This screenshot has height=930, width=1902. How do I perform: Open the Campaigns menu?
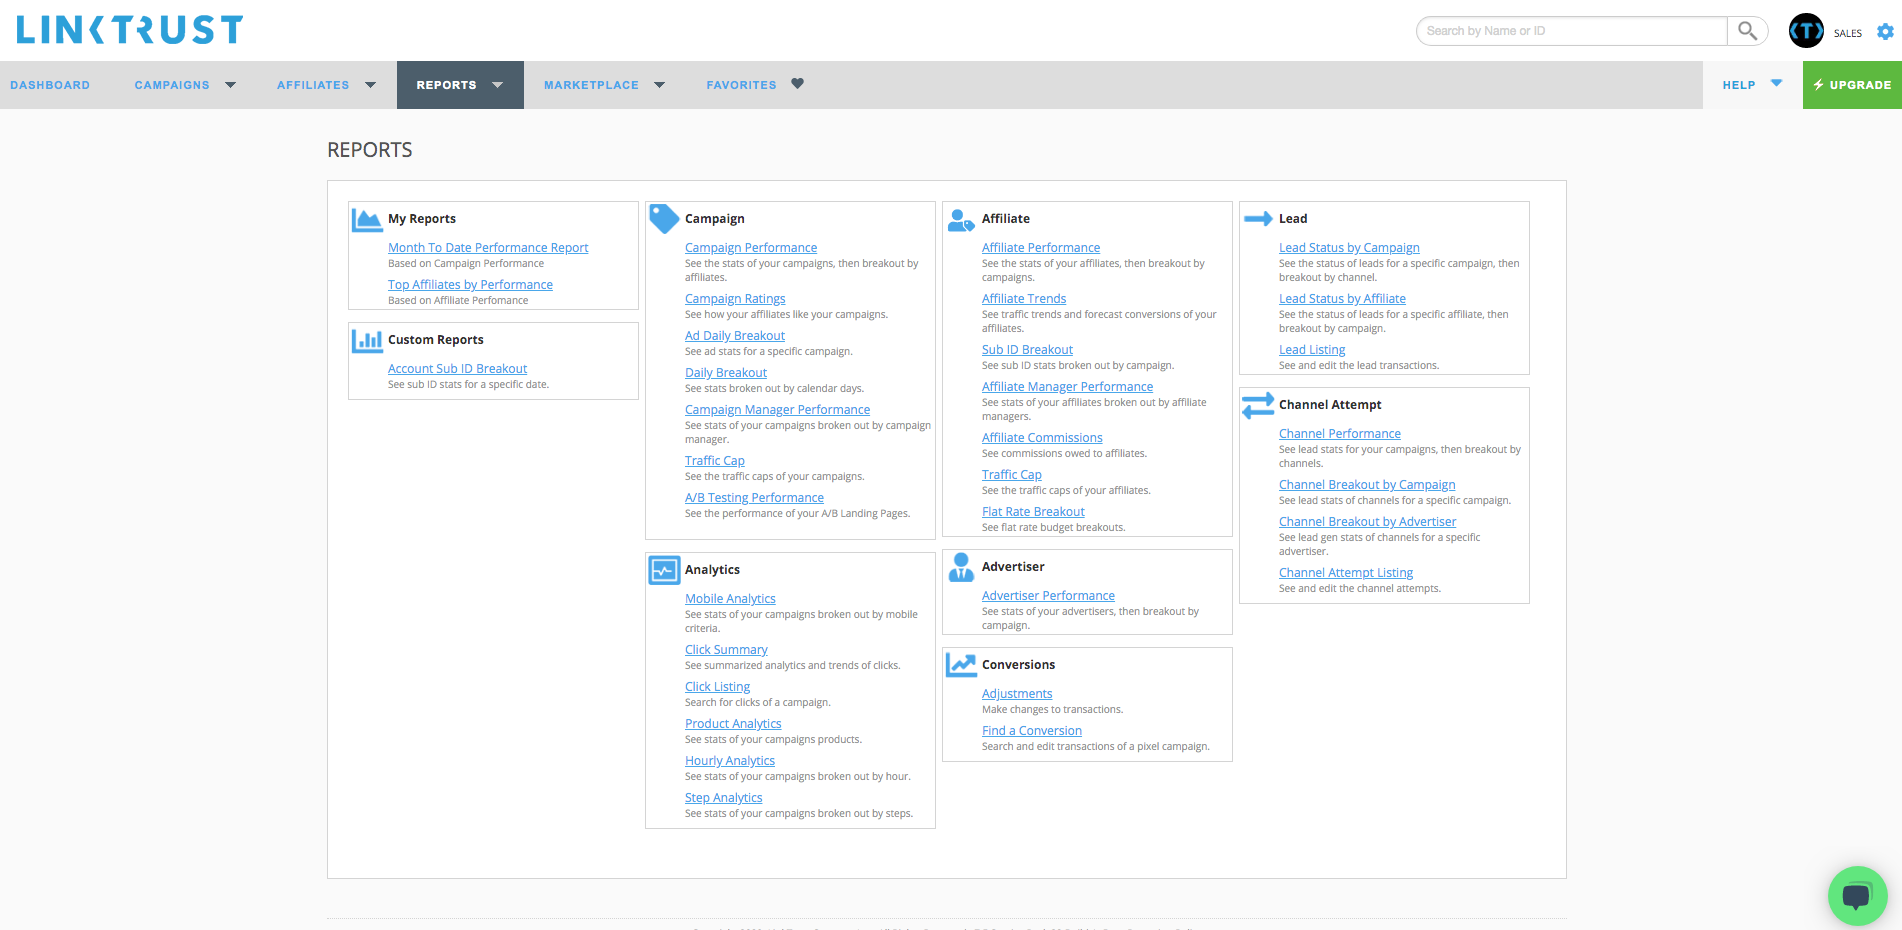tap(172, 85)
